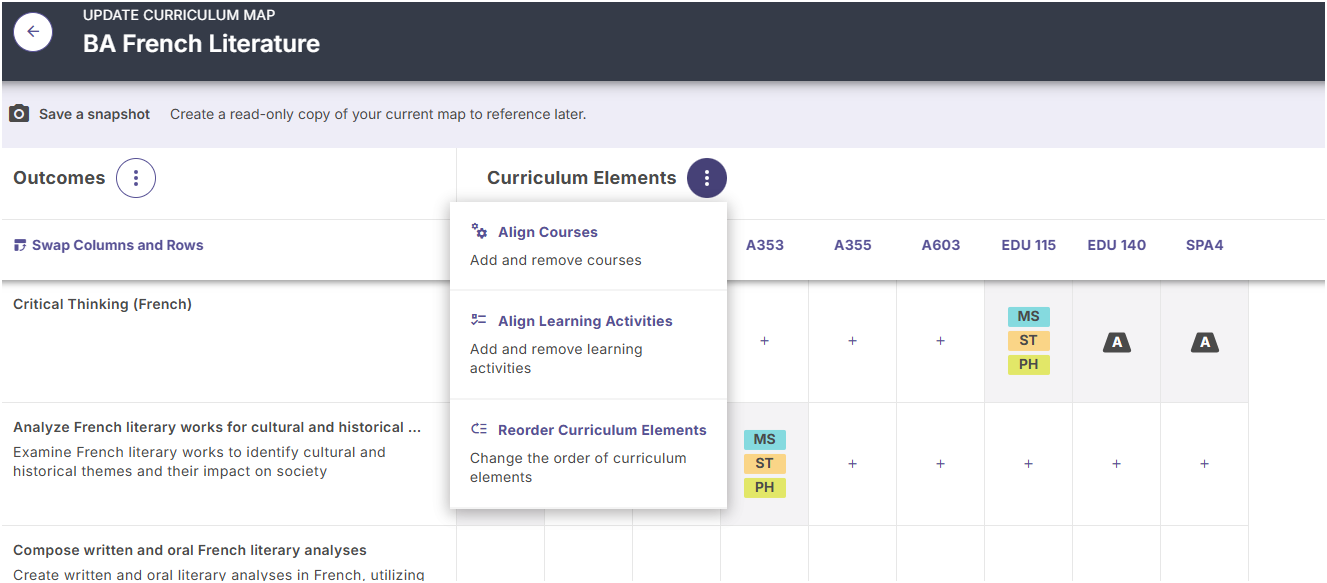The height and width of the screenshot is (583, 1327).
Task: Add alignment for Critical Thinking in A603
Action: click(x=941, y=341)
